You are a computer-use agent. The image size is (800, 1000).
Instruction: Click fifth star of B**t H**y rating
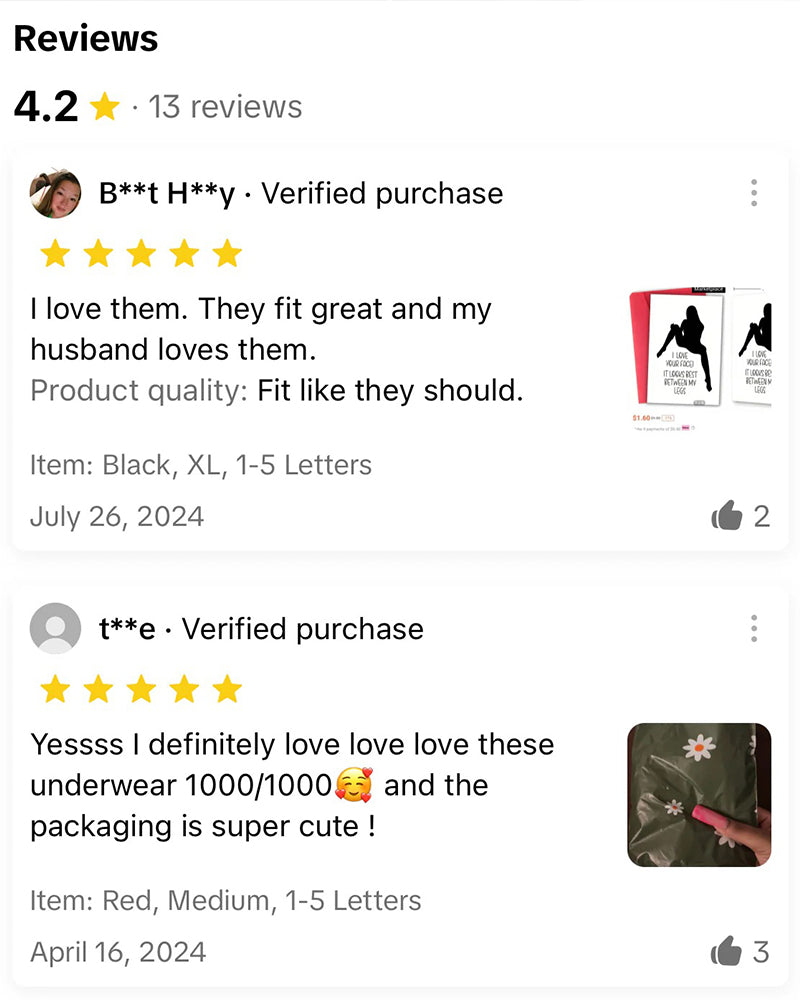pos(227,254)
